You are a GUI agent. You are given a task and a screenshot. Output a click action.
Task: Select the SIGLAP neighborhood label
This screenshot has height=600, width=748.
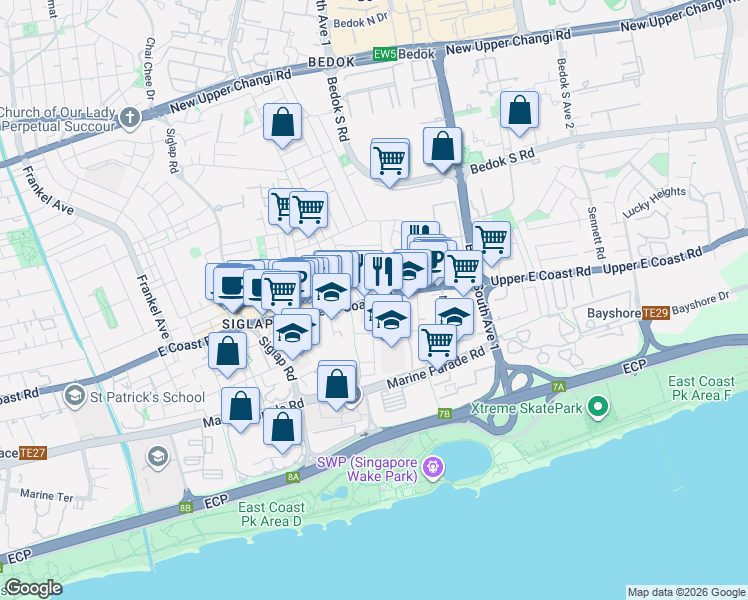click(248, 324)
